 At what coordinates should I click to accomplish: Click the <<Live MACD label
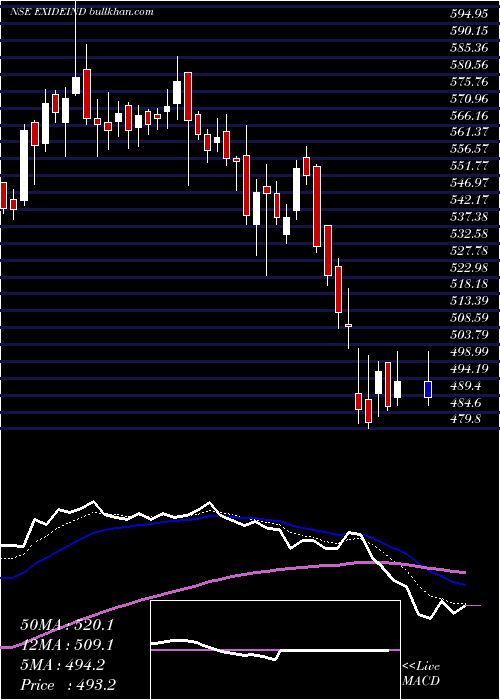[x=421, y=674]
